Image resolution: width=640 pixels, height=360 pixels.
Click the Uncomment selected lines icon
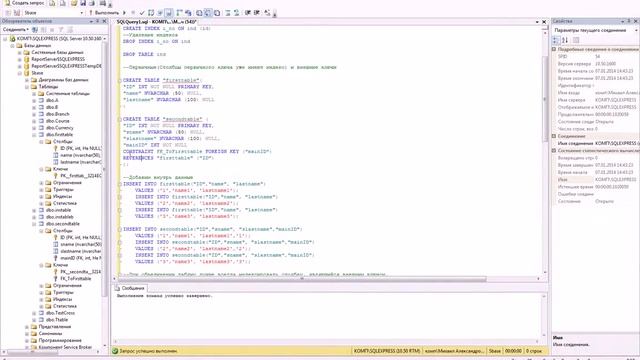[x=236, y=13]
